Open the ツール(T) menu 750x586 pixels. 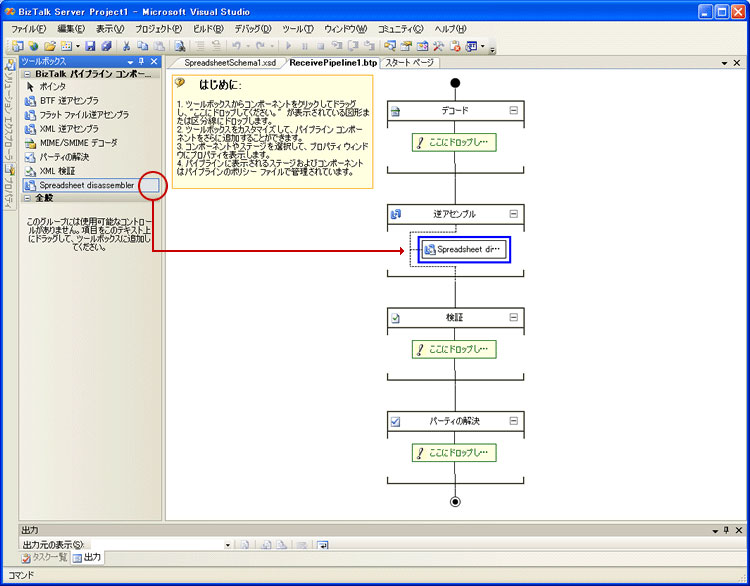click(x=298, y=29)
